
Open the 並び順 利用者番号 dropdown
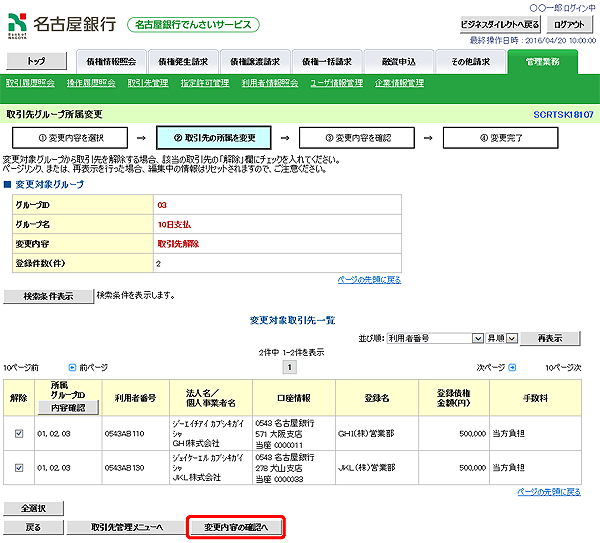pyautogui.click(x=435, y=338)
